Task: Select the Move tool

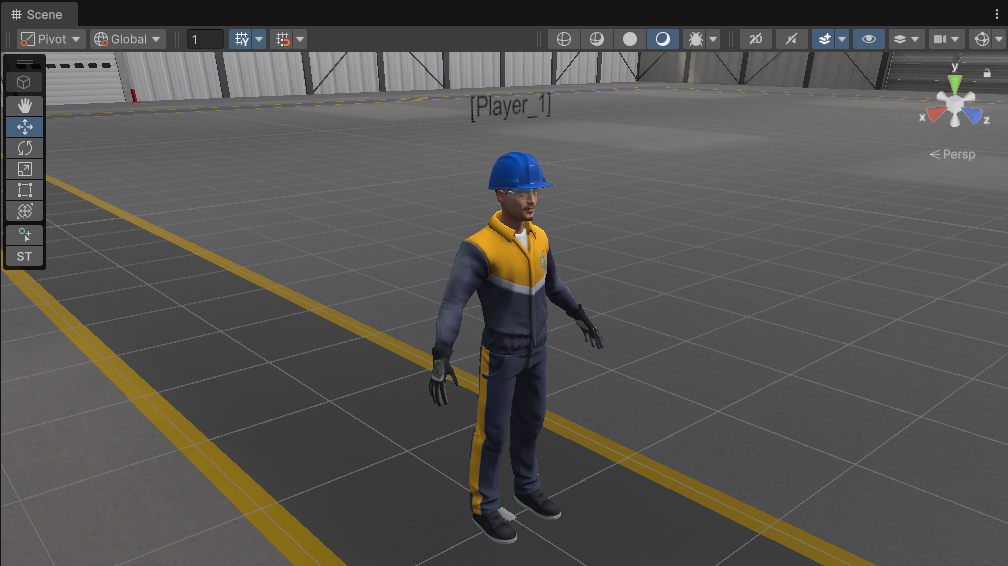Action: [x=25, y=127]
